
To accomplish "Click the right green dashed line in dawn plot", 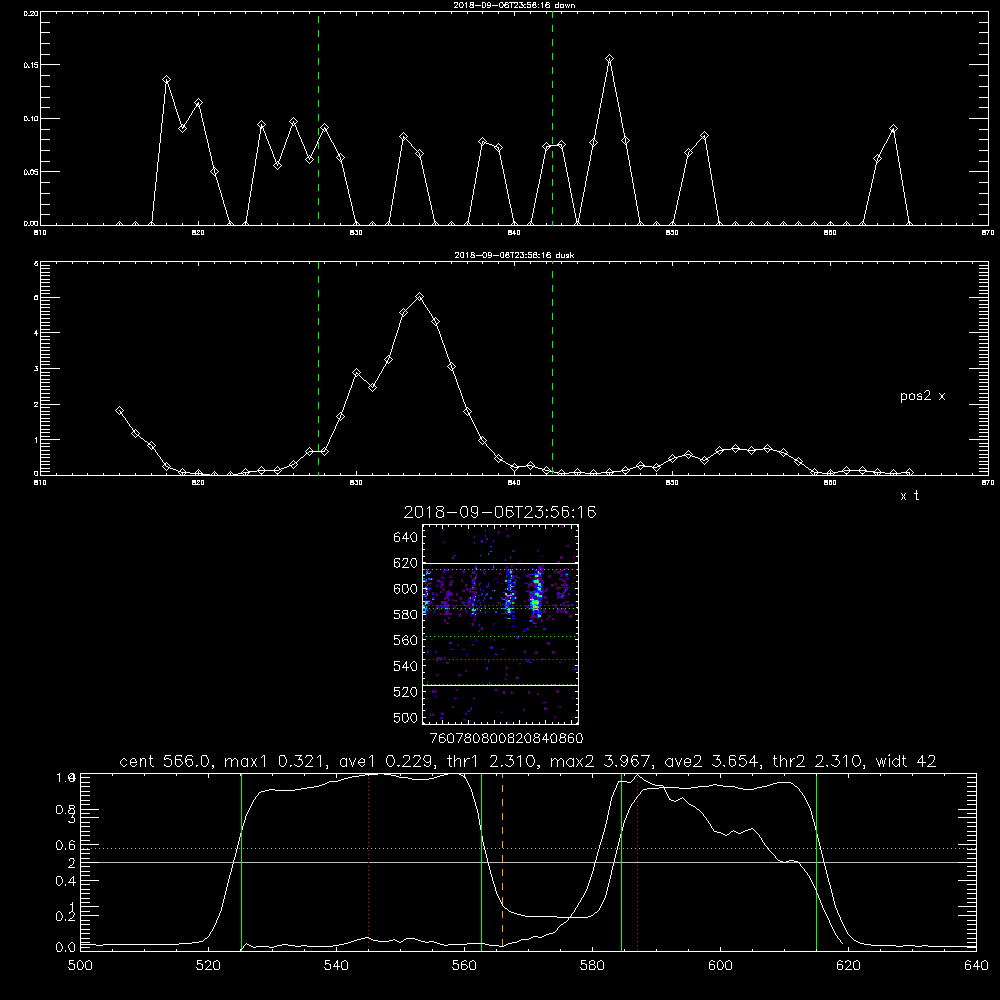I will pos(552,118).
